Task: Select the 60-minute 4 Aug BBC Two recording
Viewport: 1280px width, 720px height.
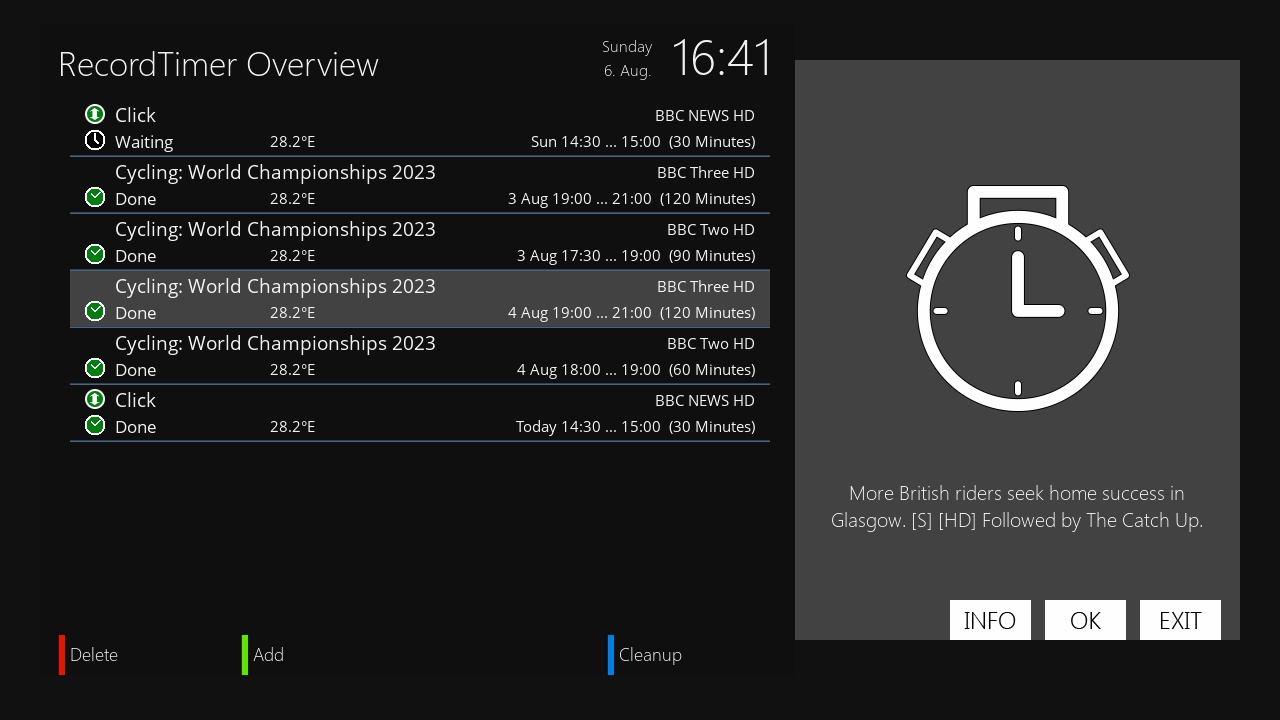Action: (x=420, y=355)
